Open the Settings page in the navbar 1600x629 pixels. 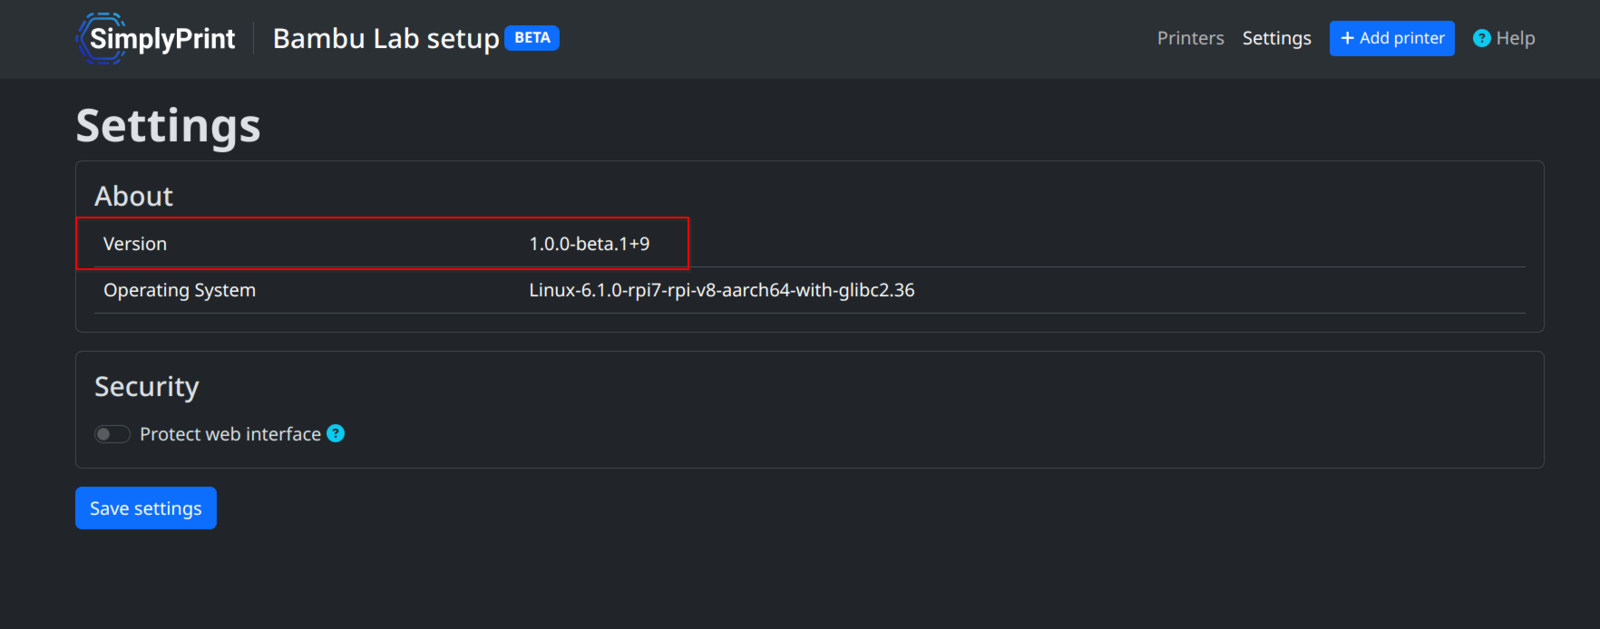(1276, 38)
